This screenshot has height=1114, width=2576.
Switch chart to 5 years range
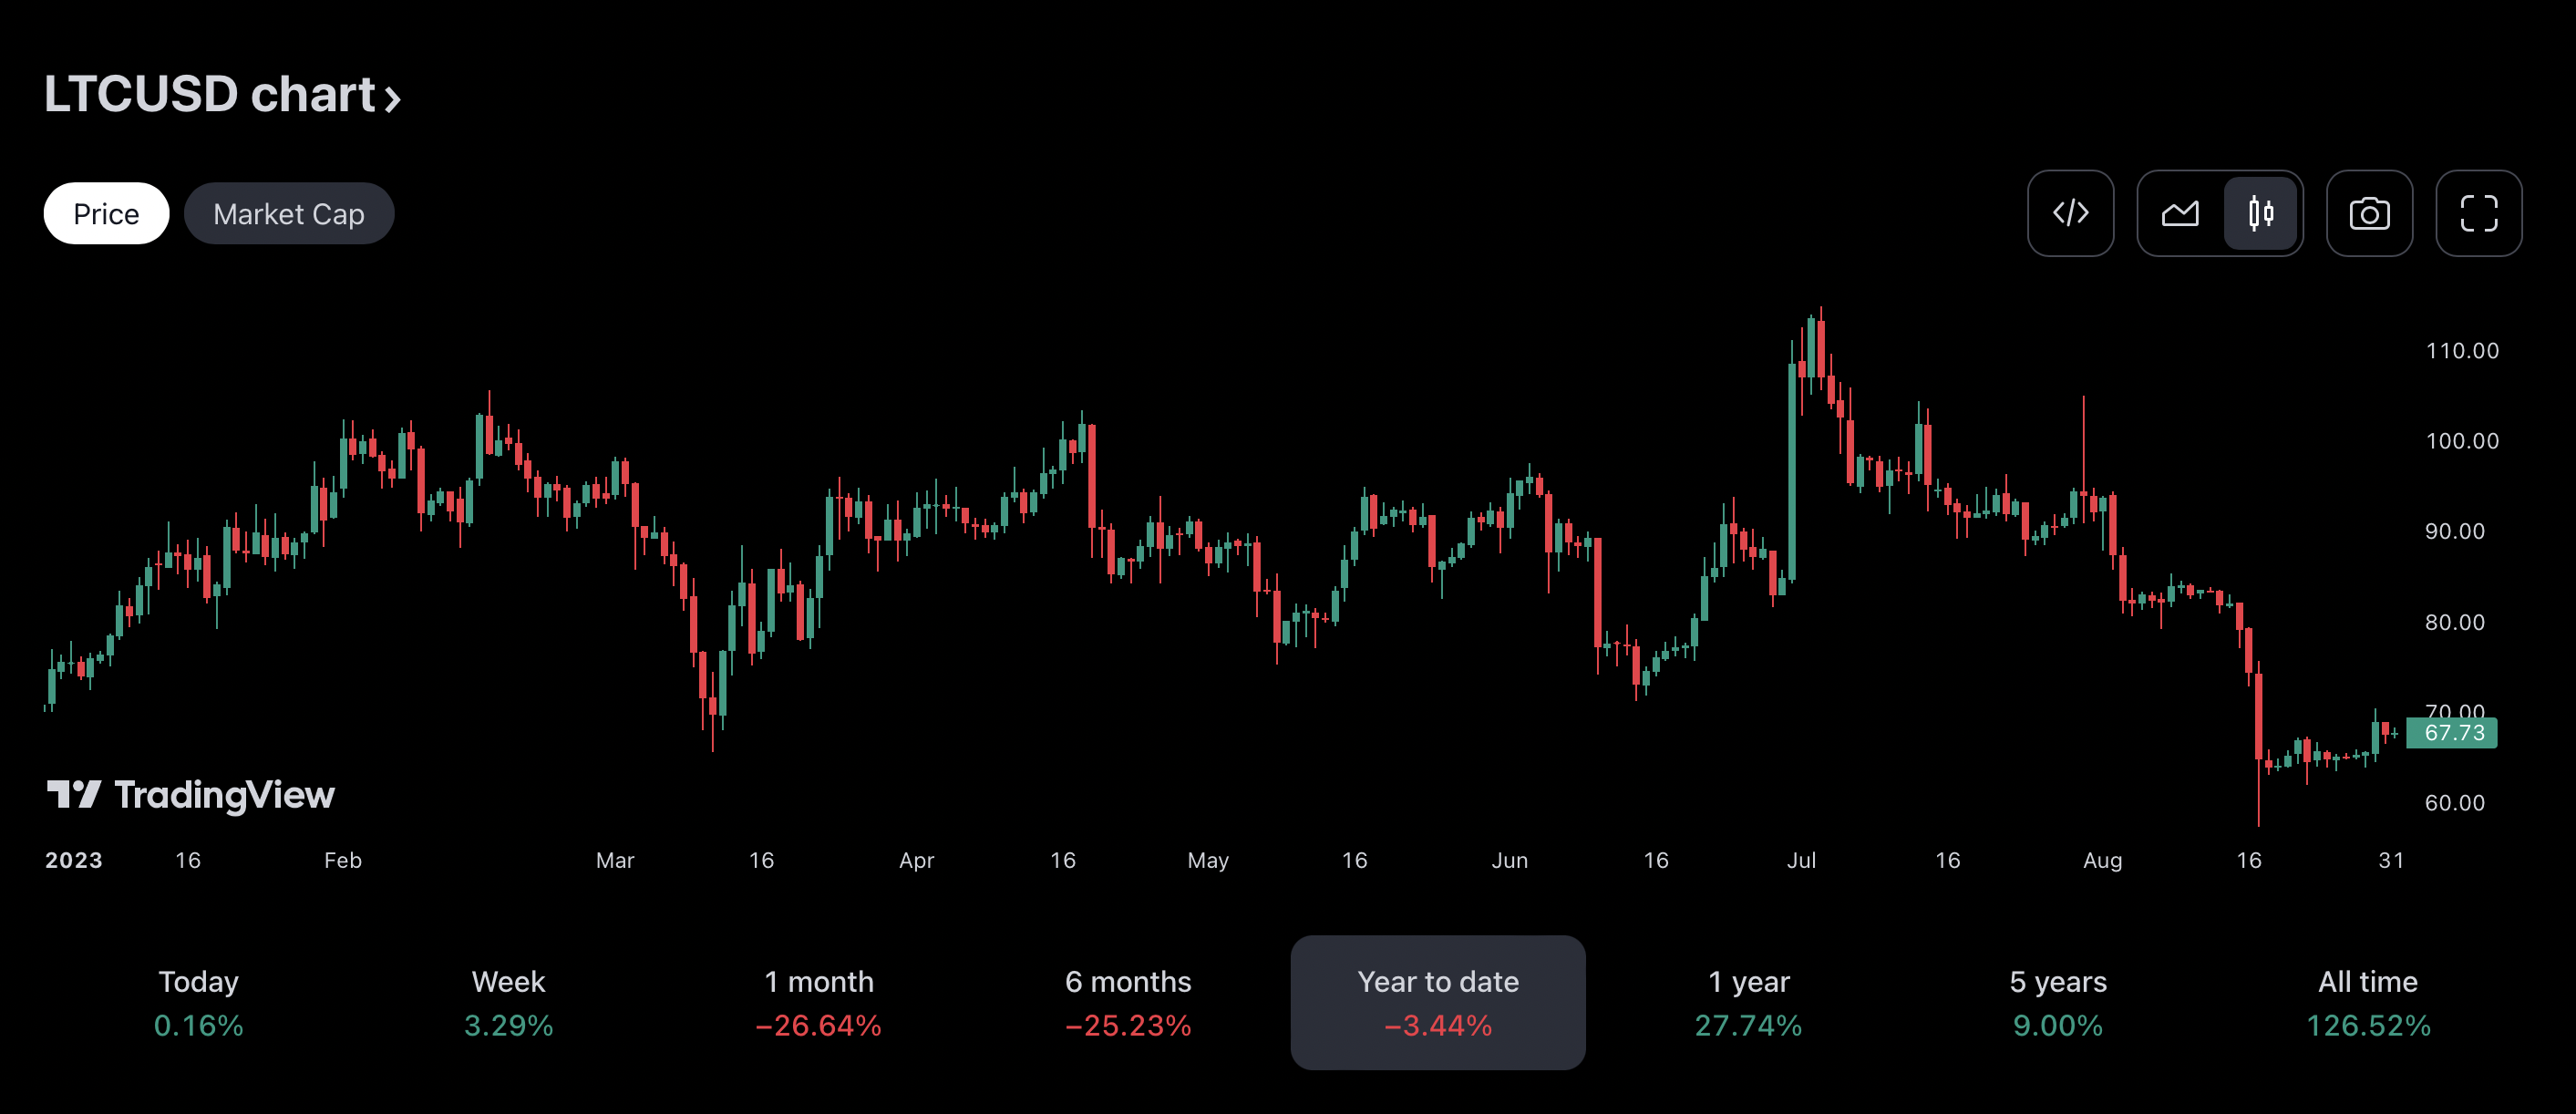click(x=2058, y=1002)
